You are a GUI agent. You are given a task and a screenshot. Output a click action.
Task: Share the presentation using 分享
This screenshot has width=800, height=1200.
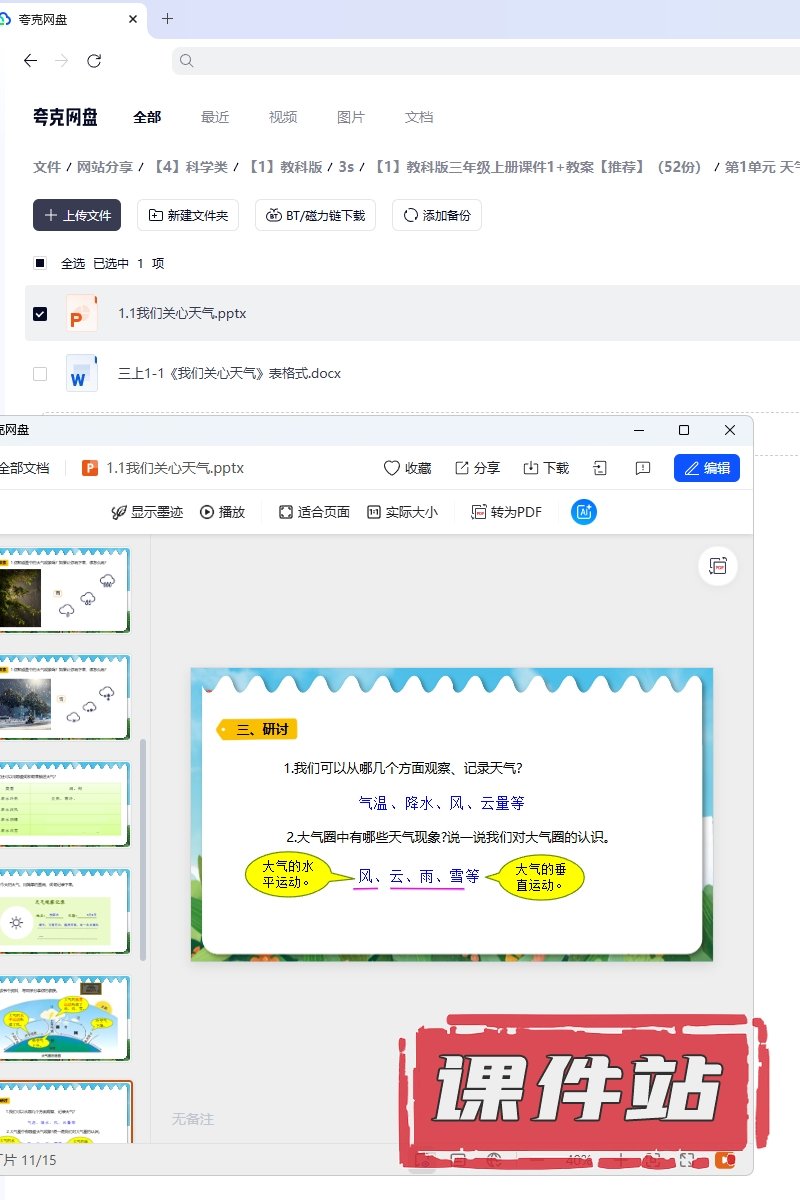click(x=477, y=468)
